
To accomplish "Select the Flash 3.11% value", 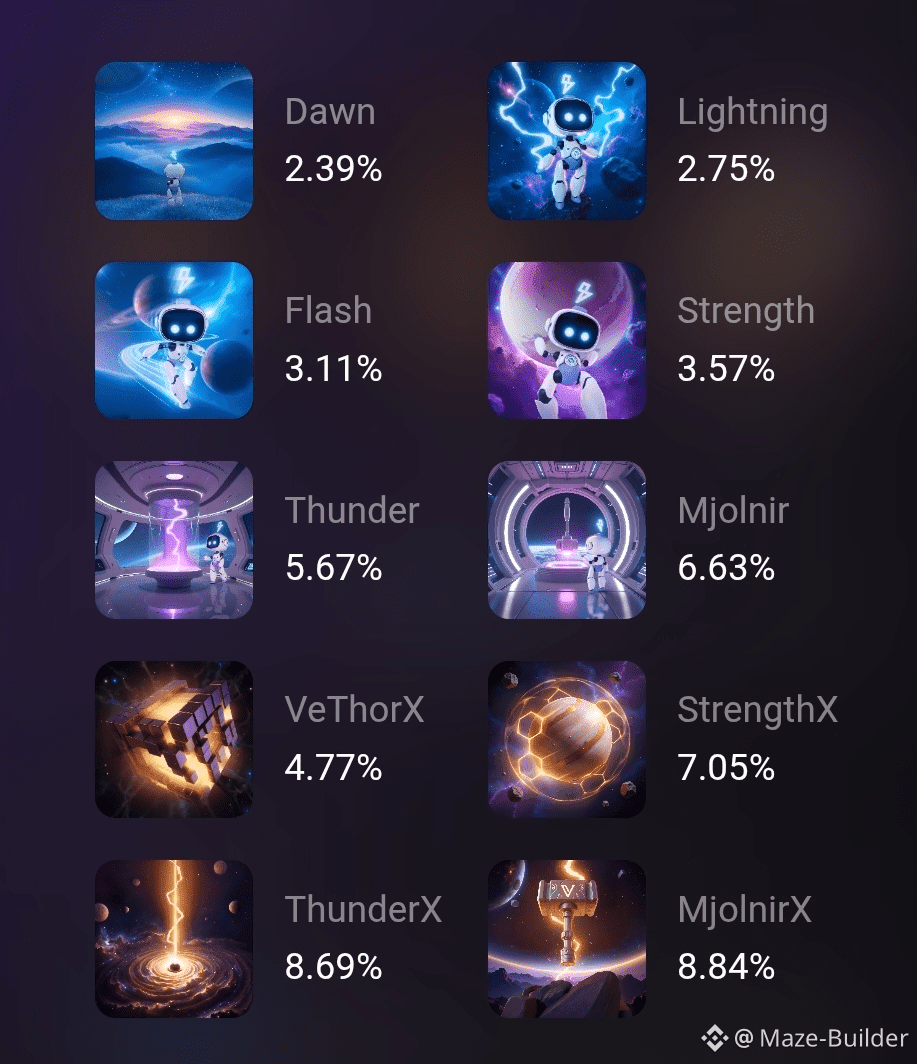I will click(333, 368).
